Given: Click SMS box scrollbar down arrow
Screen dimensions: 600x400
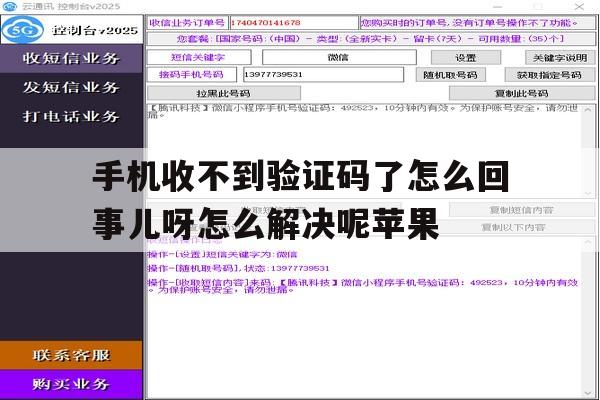Looking at the screenshot, I should (x=588, y=194).
